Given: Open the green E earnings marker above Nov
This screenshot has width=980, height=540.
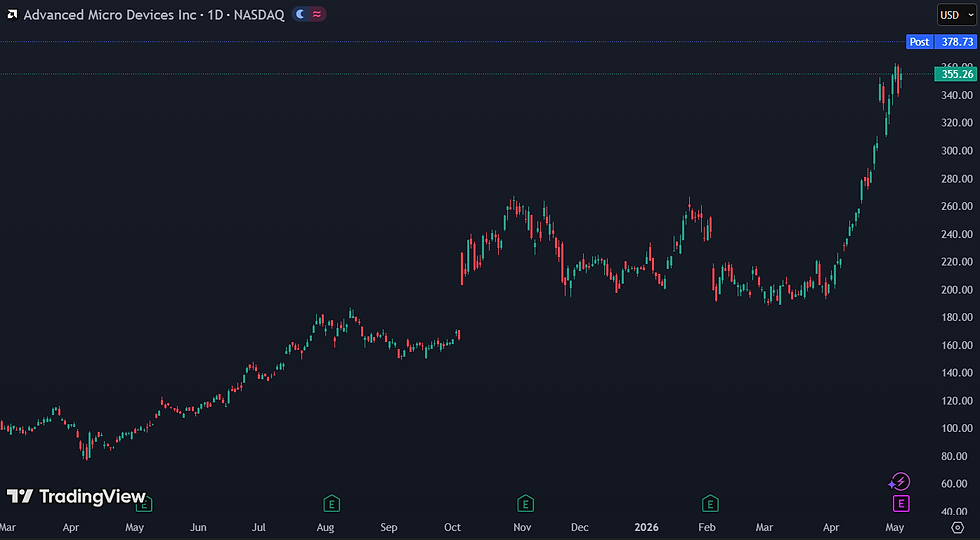Looking at the screenshot, I should 525,502.
